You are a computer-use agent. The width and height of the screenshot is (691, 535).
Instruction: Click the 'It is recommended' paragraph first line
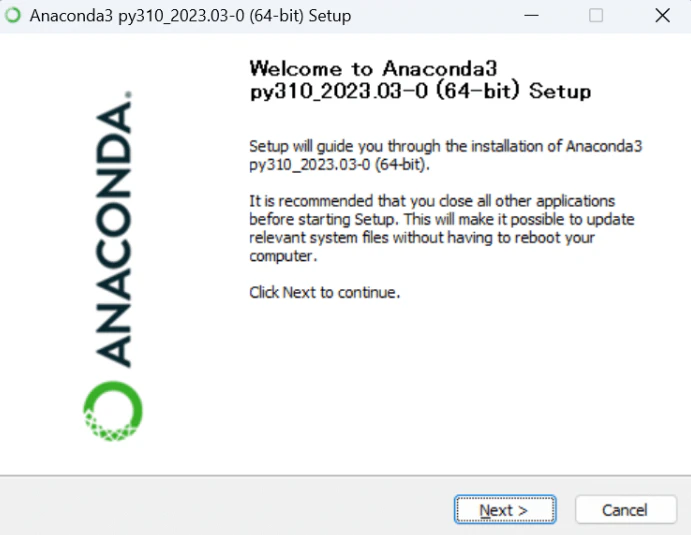coord(432,201)
